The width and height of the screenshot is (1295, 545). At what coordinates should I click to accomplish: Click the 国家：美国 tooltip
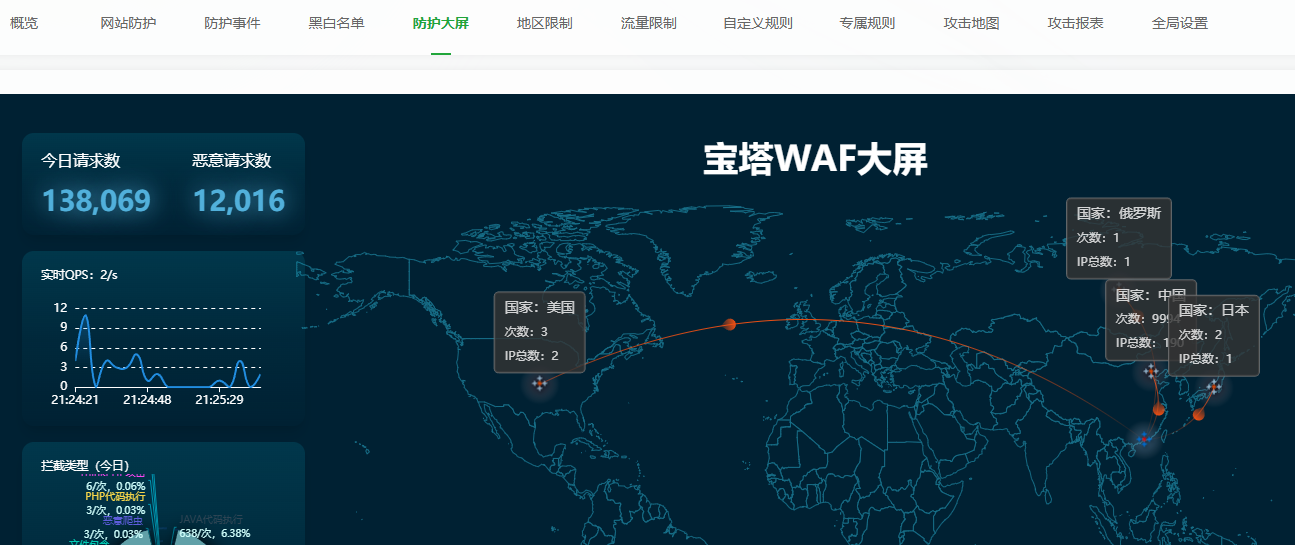tap(539, 332)
